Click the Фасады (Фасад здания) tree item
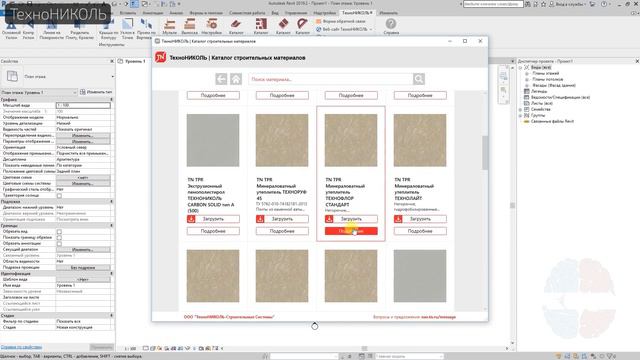The width and height of the screenshot is (640, 360). click(554, 85)
